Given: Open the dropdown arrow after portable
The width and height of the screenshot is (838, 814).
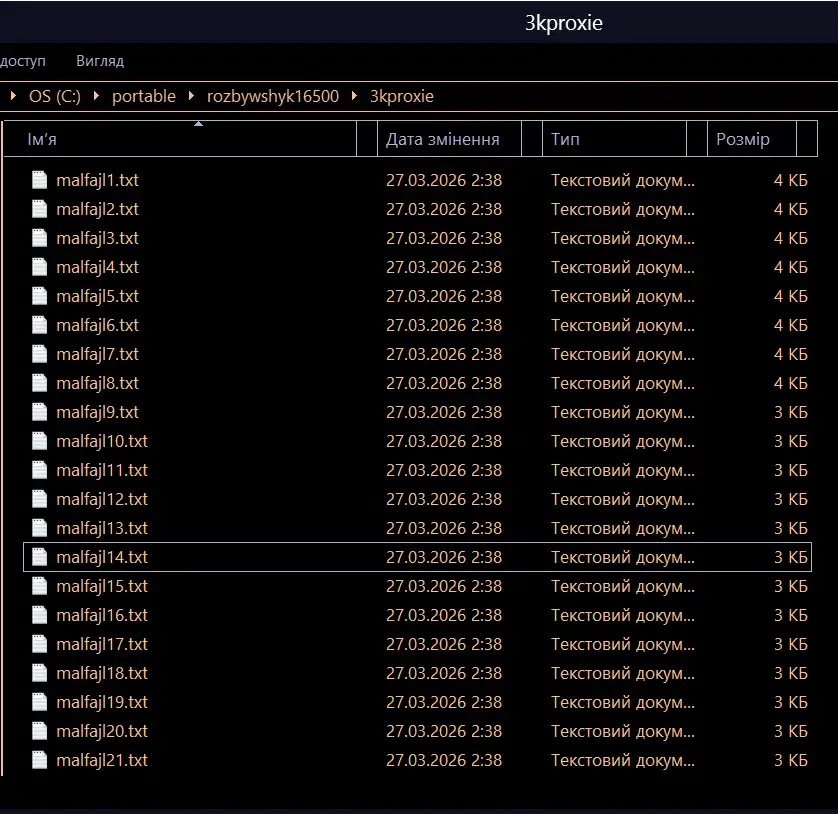Looking at the screenshot, I should pyautogui.click(x=191, y=96).
